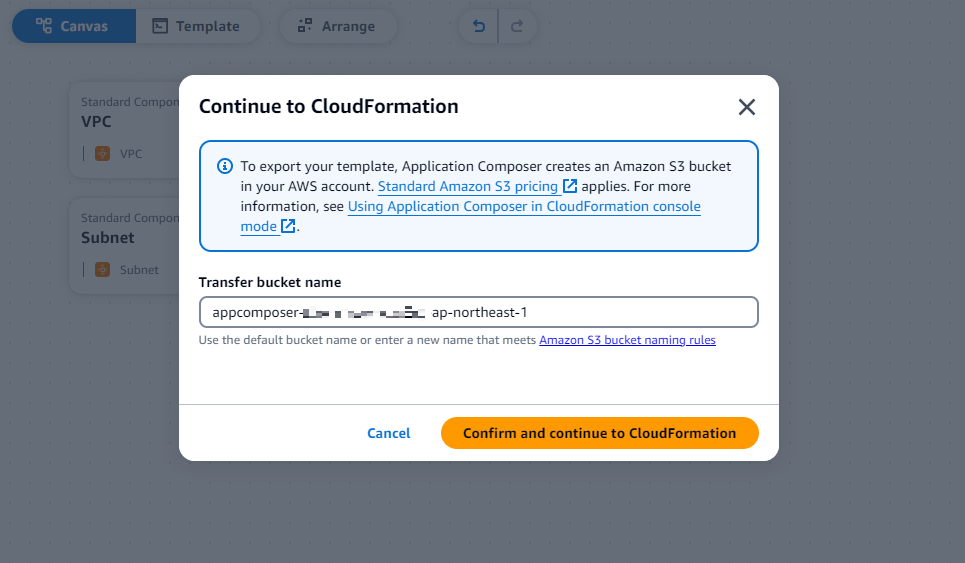
Task: Select the orange VPC resource icon
Action: 103,153
